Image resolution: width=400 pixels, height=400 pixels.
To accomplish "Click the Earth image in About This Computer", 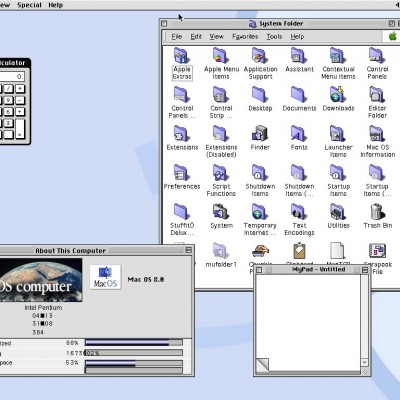I will (41, 280).
